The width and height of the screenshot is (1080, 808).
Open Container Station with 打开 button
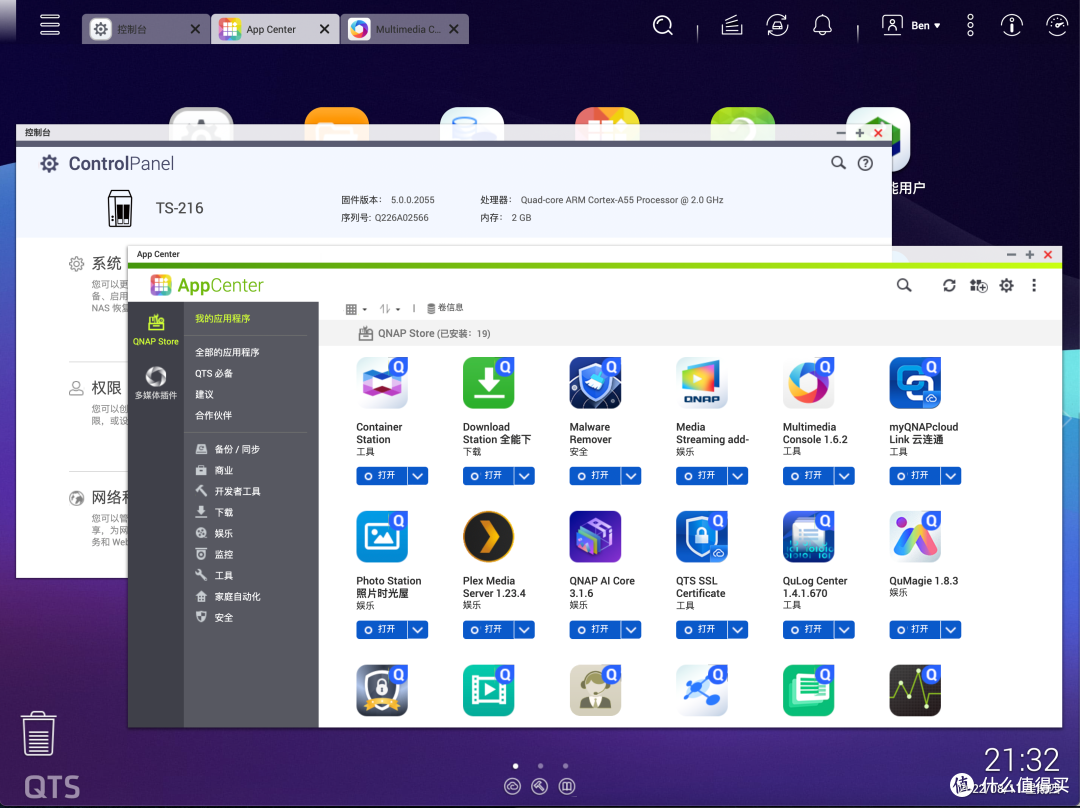382,475
